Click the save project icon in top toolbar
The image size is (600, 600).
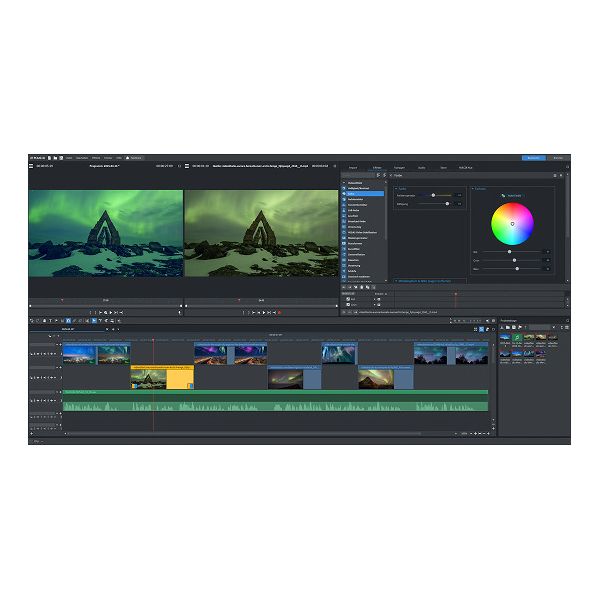coord(61,158)
